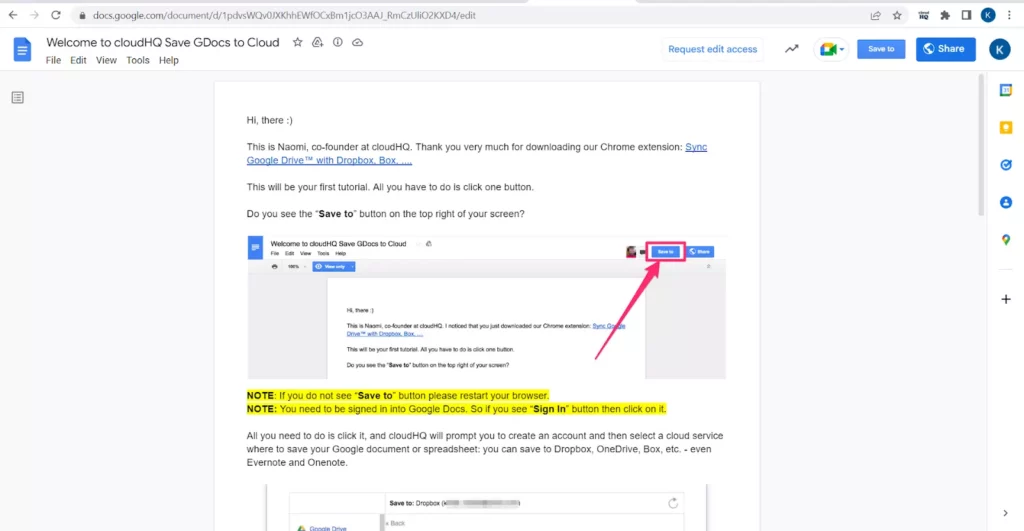Open Google Maps side panel
The image size is (1024, 531).
tap(1006, 240)
